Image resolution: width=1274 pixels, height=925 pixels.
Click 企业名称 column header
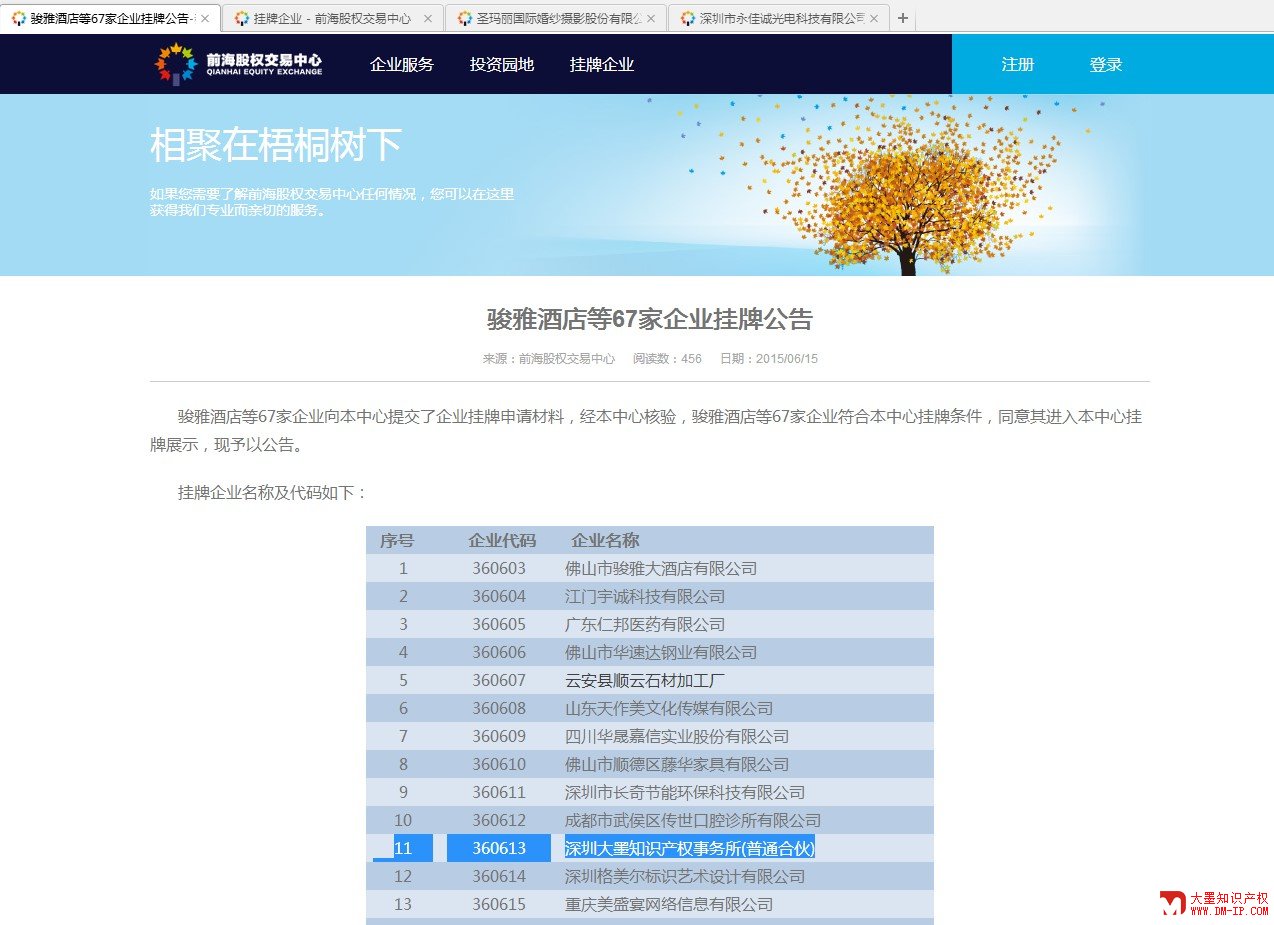[x=605, y=541]
